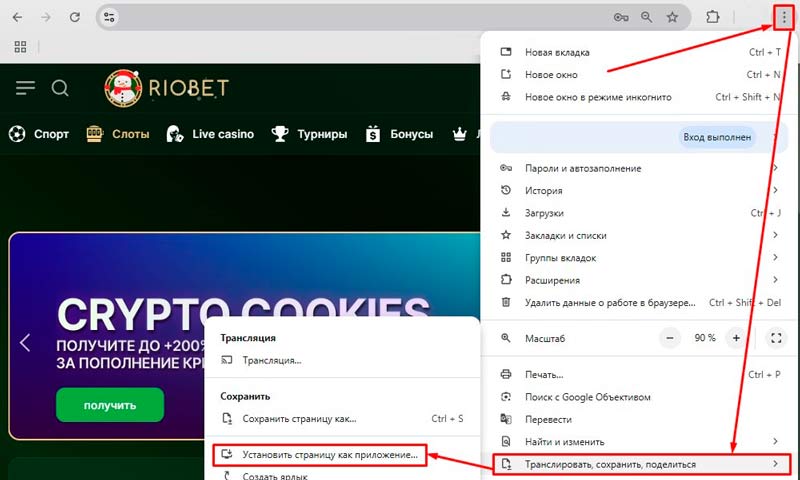Expand Пароли и автозаполнение submenu
The image size is (800, 480).
point(640,168)
